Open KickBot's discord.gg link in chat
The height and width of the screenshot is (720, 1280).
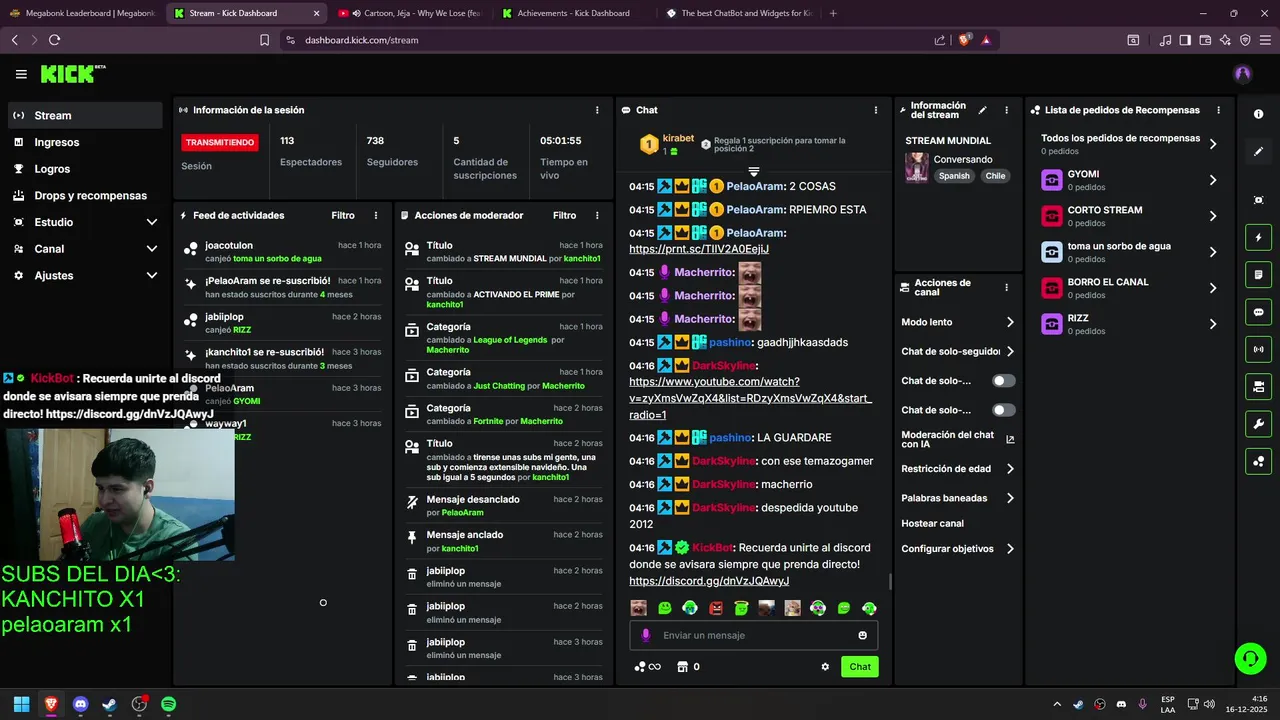pos(709,581)
